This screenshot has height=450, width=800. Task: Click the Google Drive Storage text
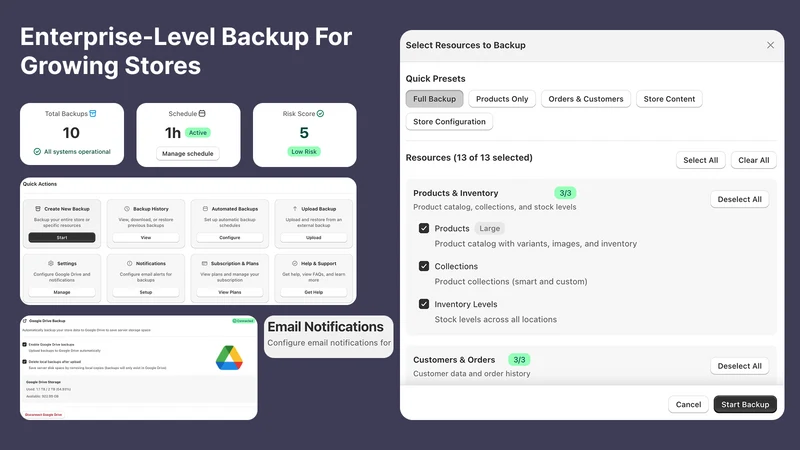pos(43,382)
